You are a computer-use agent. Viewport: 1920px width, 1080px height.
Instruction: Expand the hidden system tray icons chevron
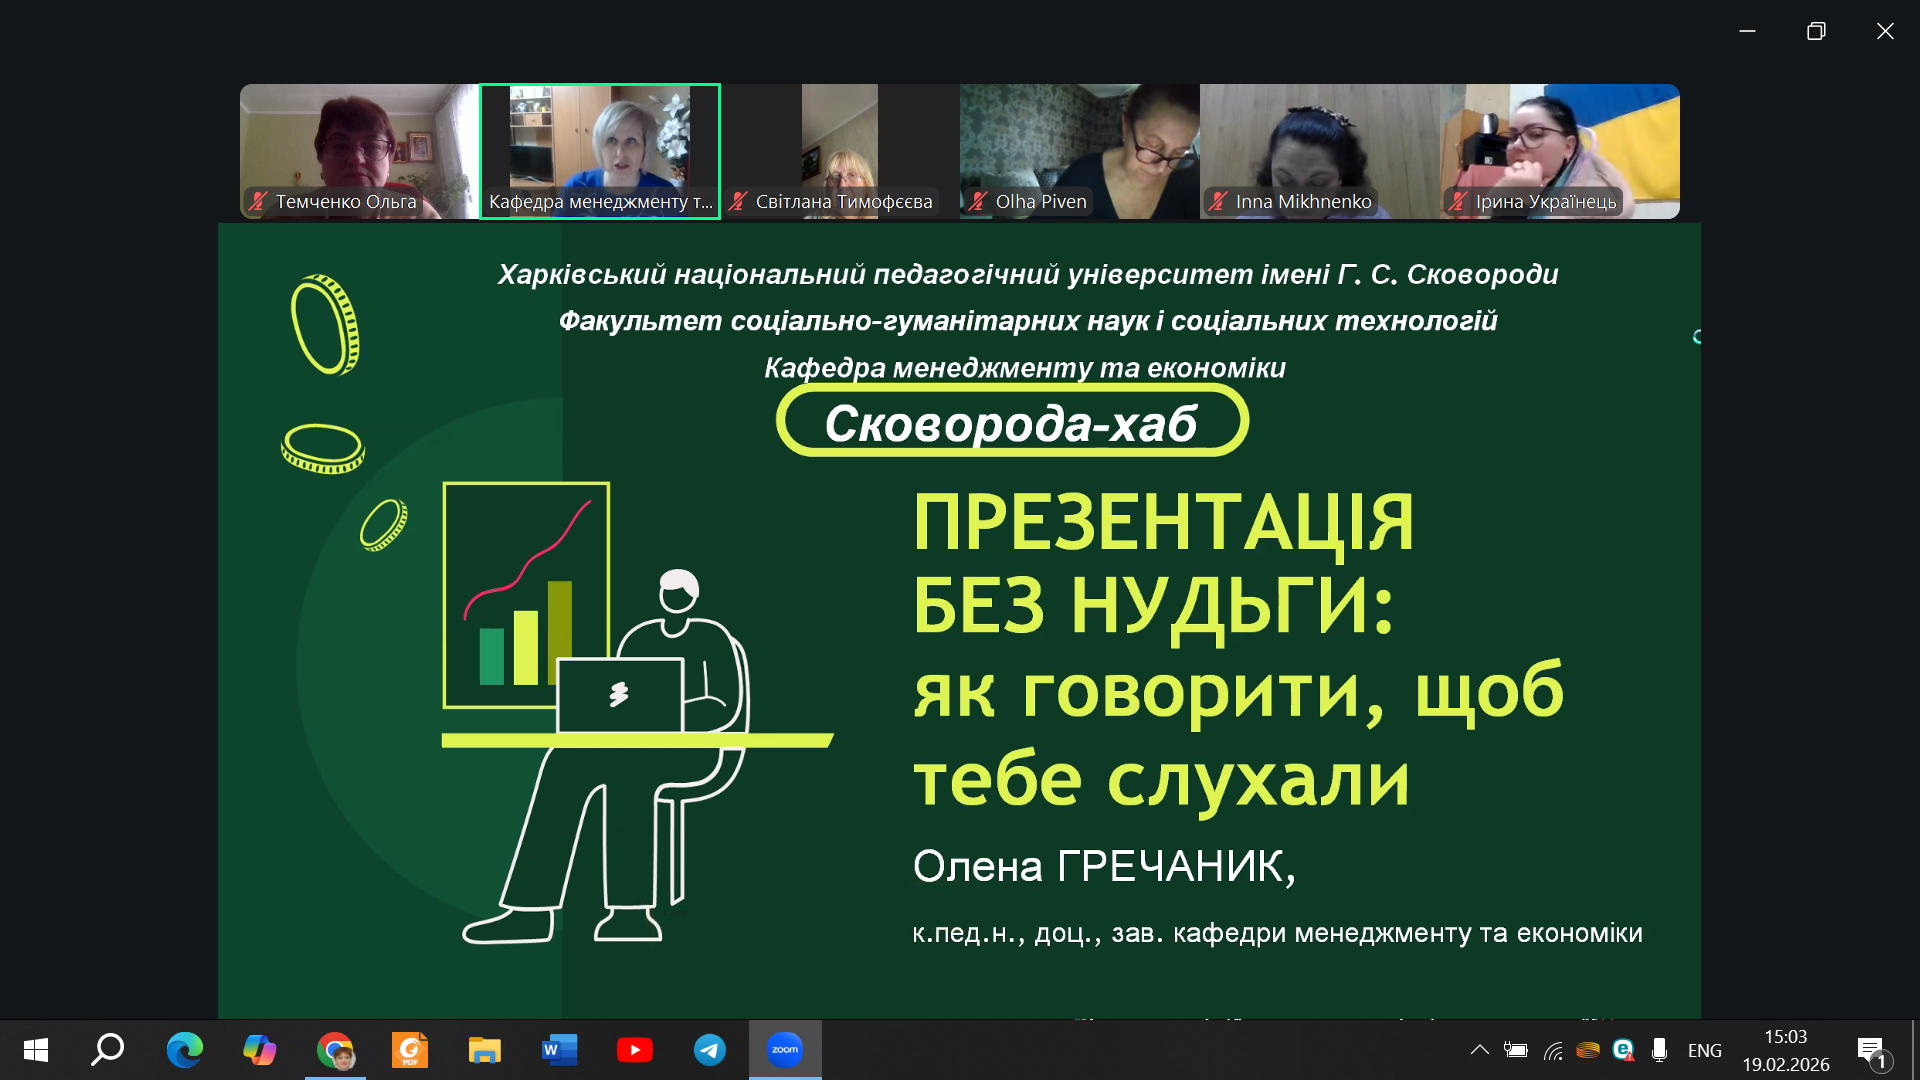(1479, 1050)
